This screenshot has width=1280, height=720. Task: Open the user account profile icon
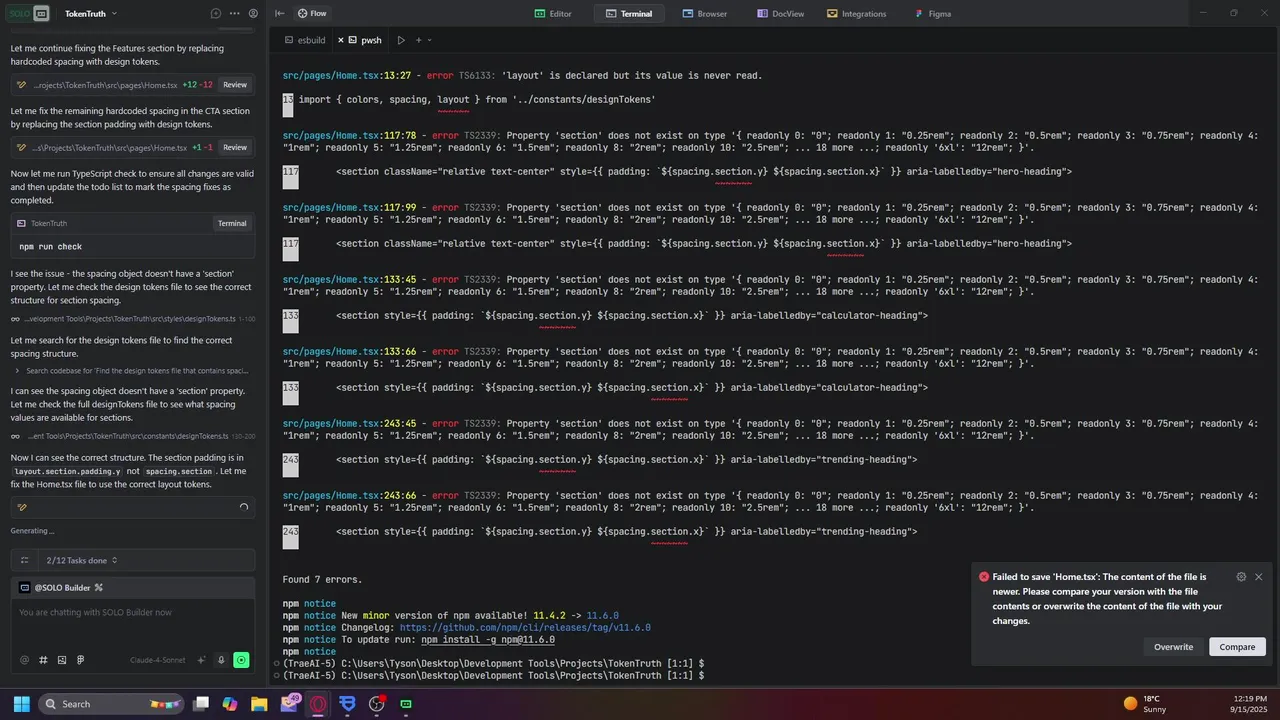coord(253,13)
